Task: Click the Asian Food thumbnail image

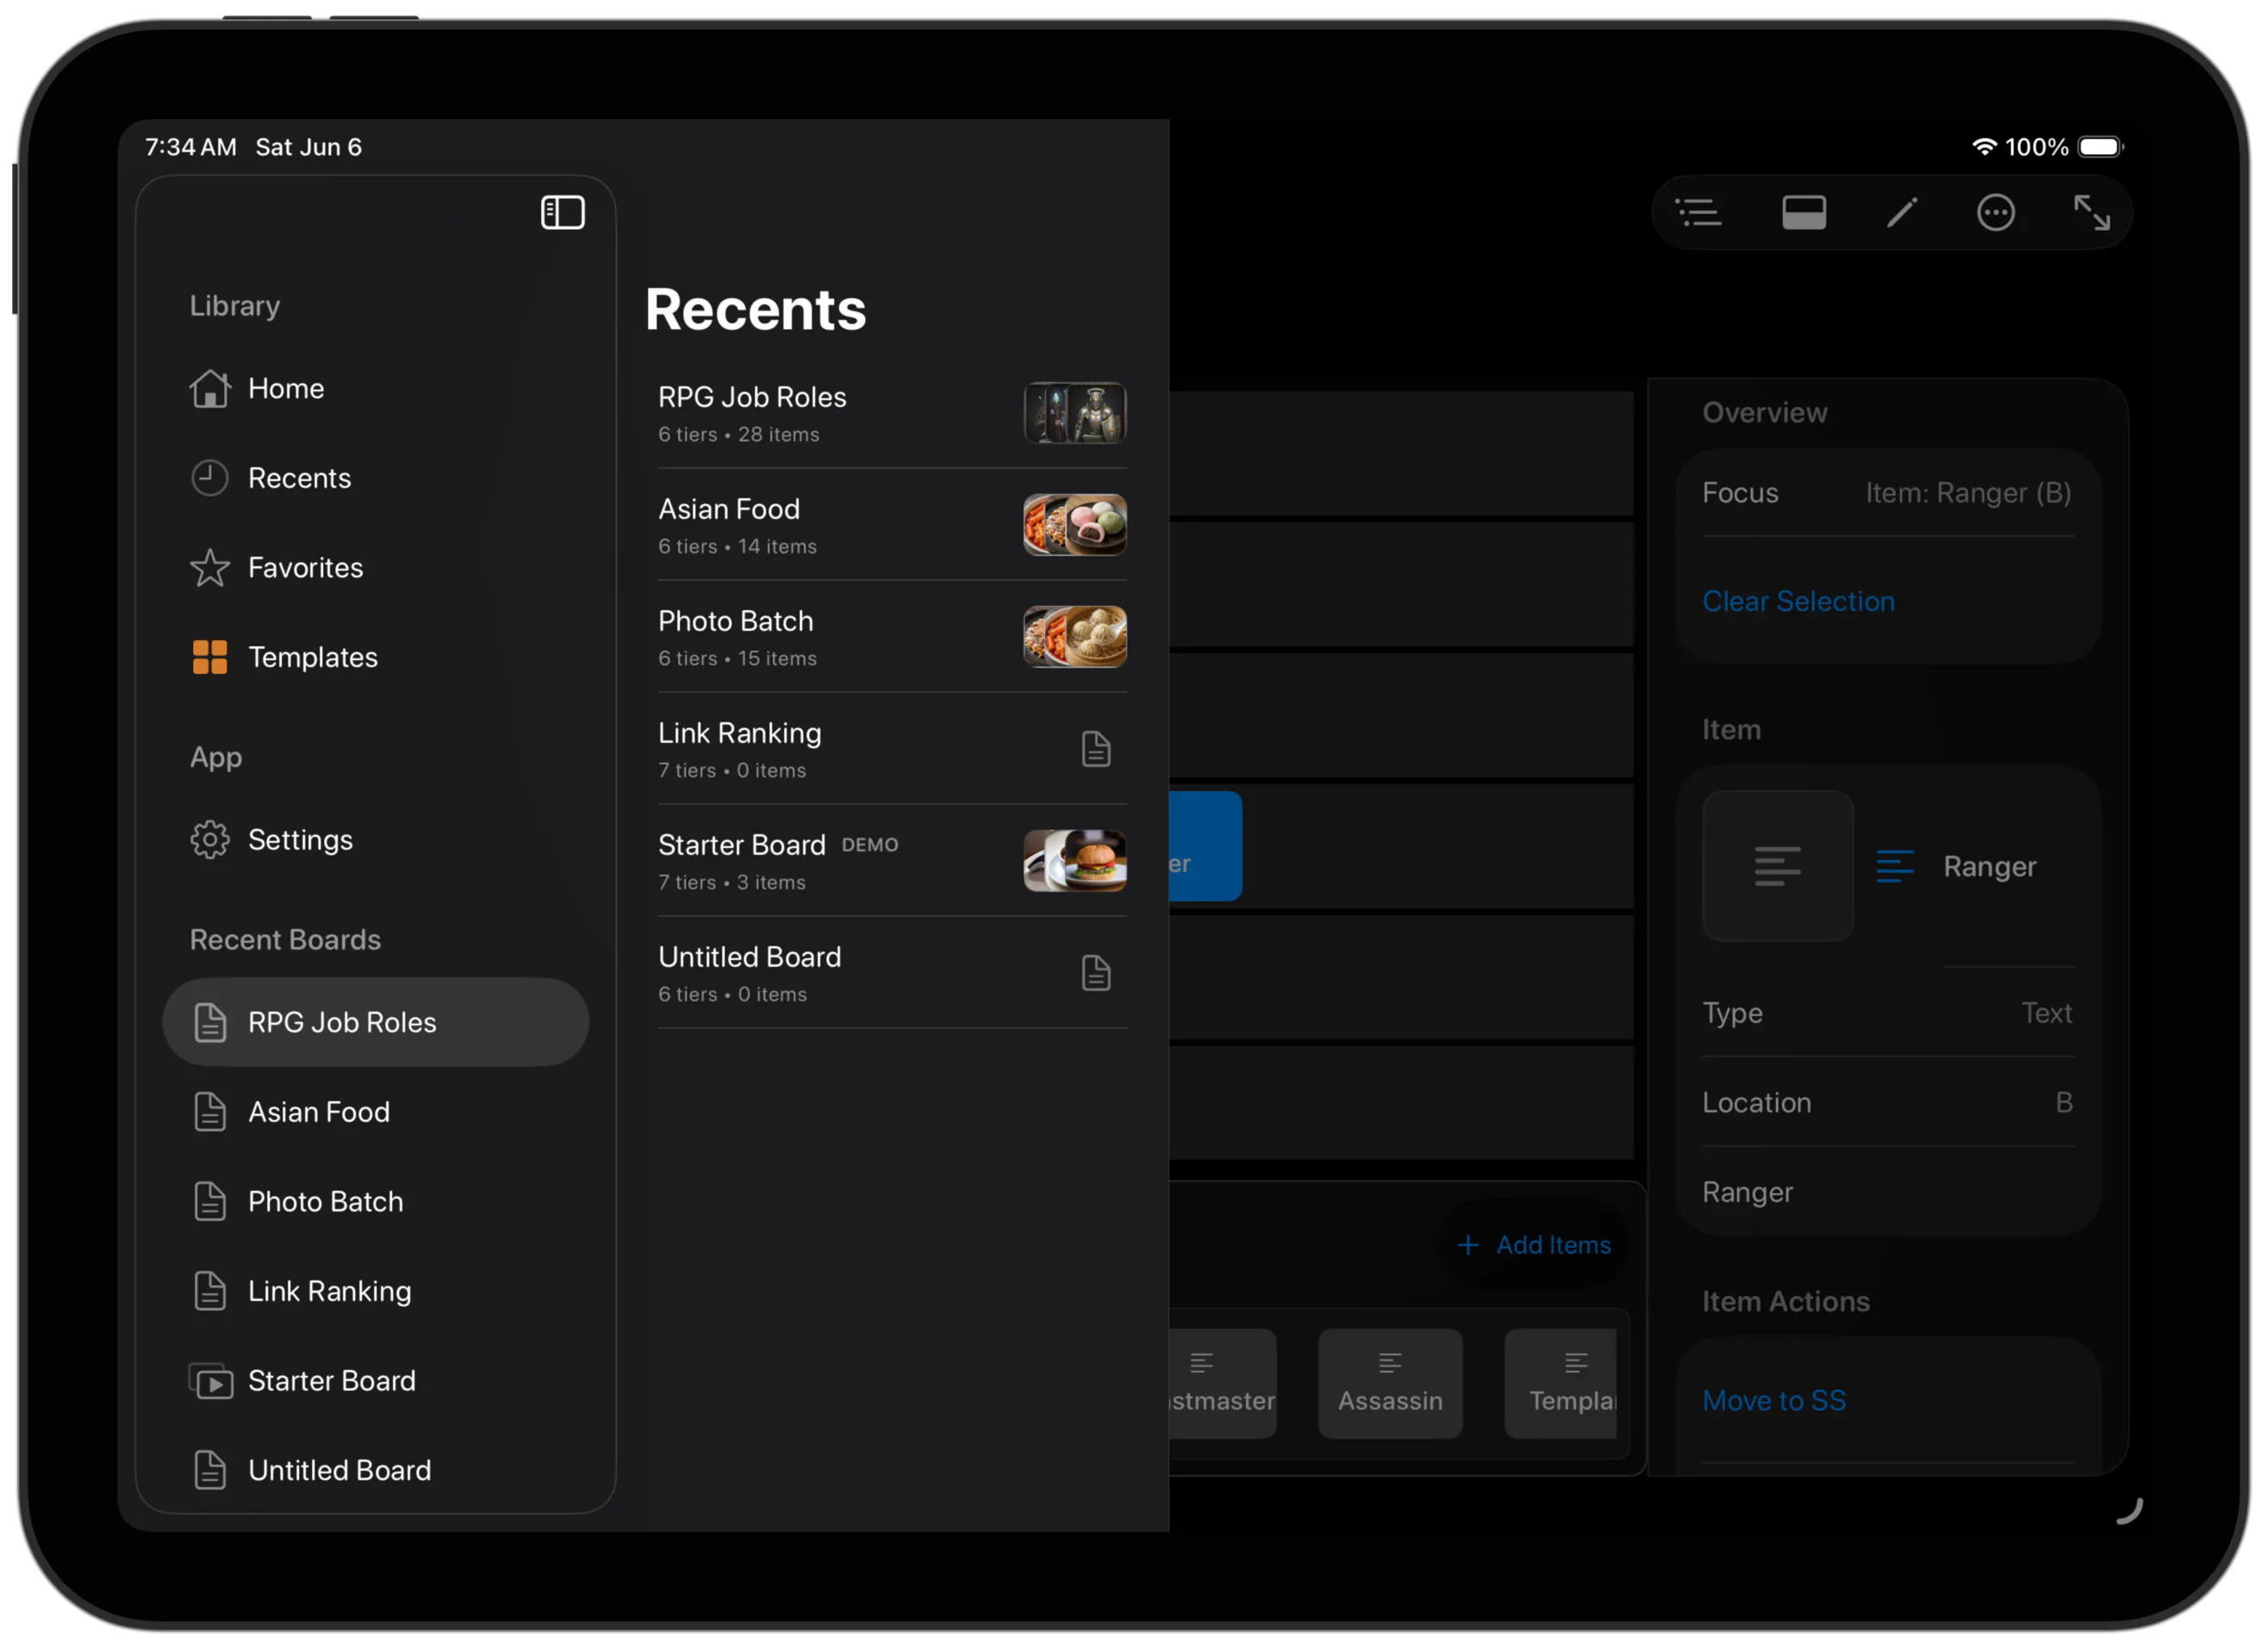Action: [x=1075, y=525]
